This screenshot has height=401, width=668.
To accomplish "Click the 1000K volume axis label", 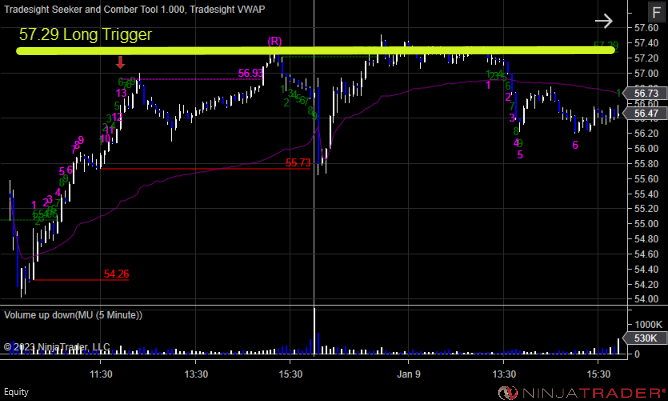I will click(x=648, y=325).
